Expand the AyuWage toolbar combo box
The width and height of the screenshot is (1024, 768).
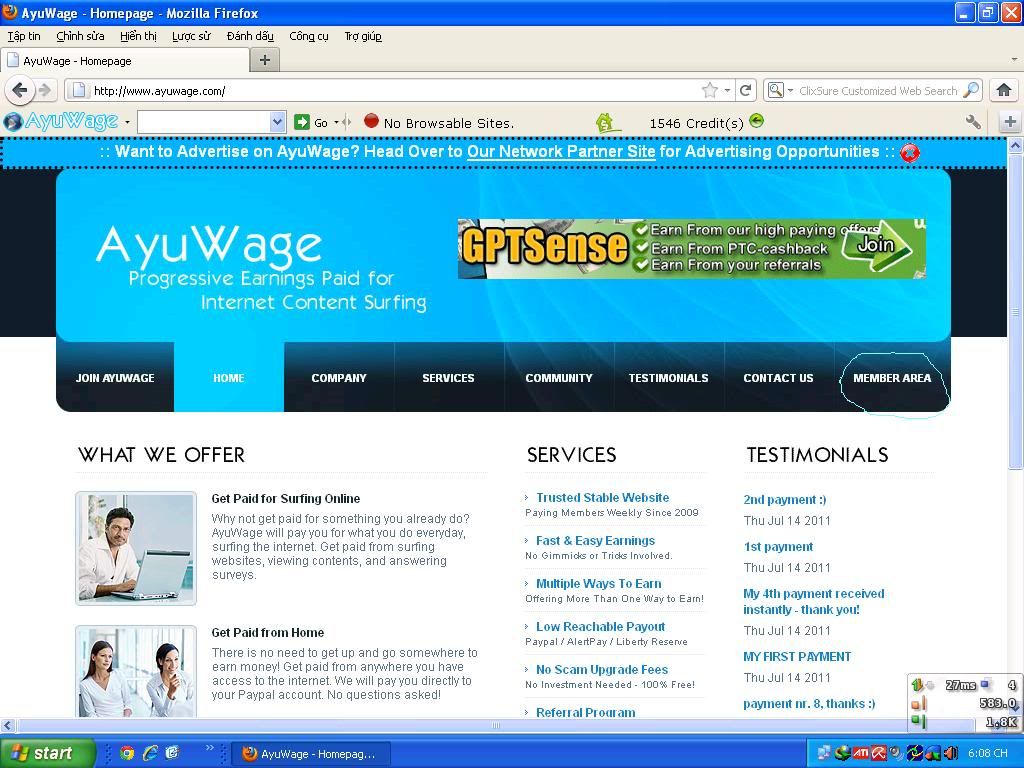(278, 121)
